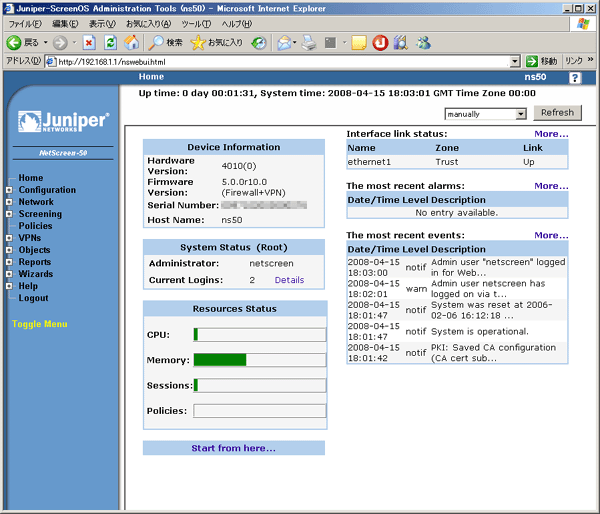
Task: Open the ヘルプ(H) menu
Action: coord(236,24)
